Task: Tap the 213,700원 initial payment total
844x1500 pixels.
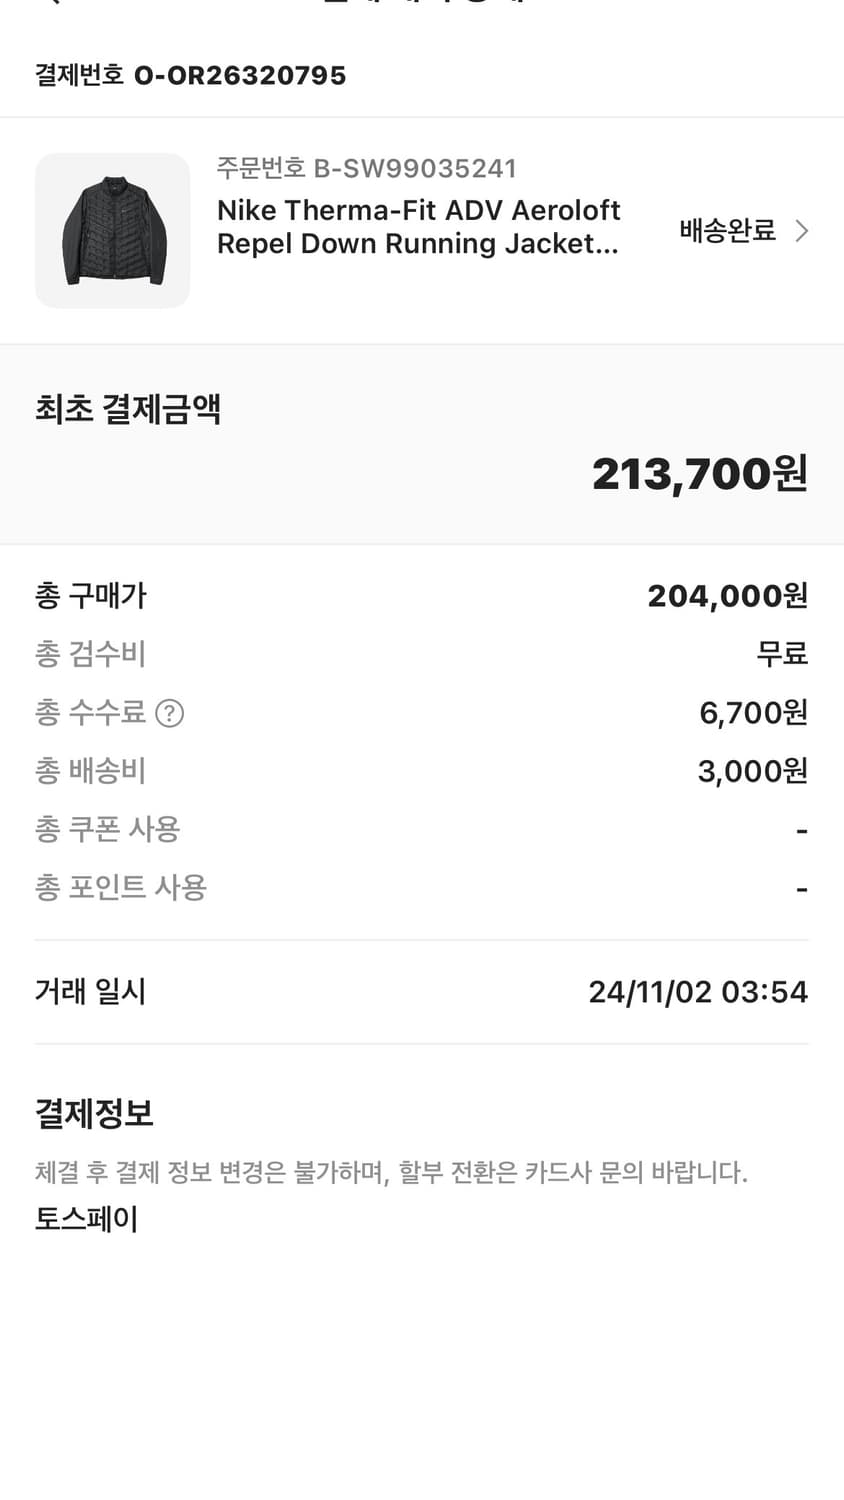Action: pyautogui.click(x=699, y=474)
